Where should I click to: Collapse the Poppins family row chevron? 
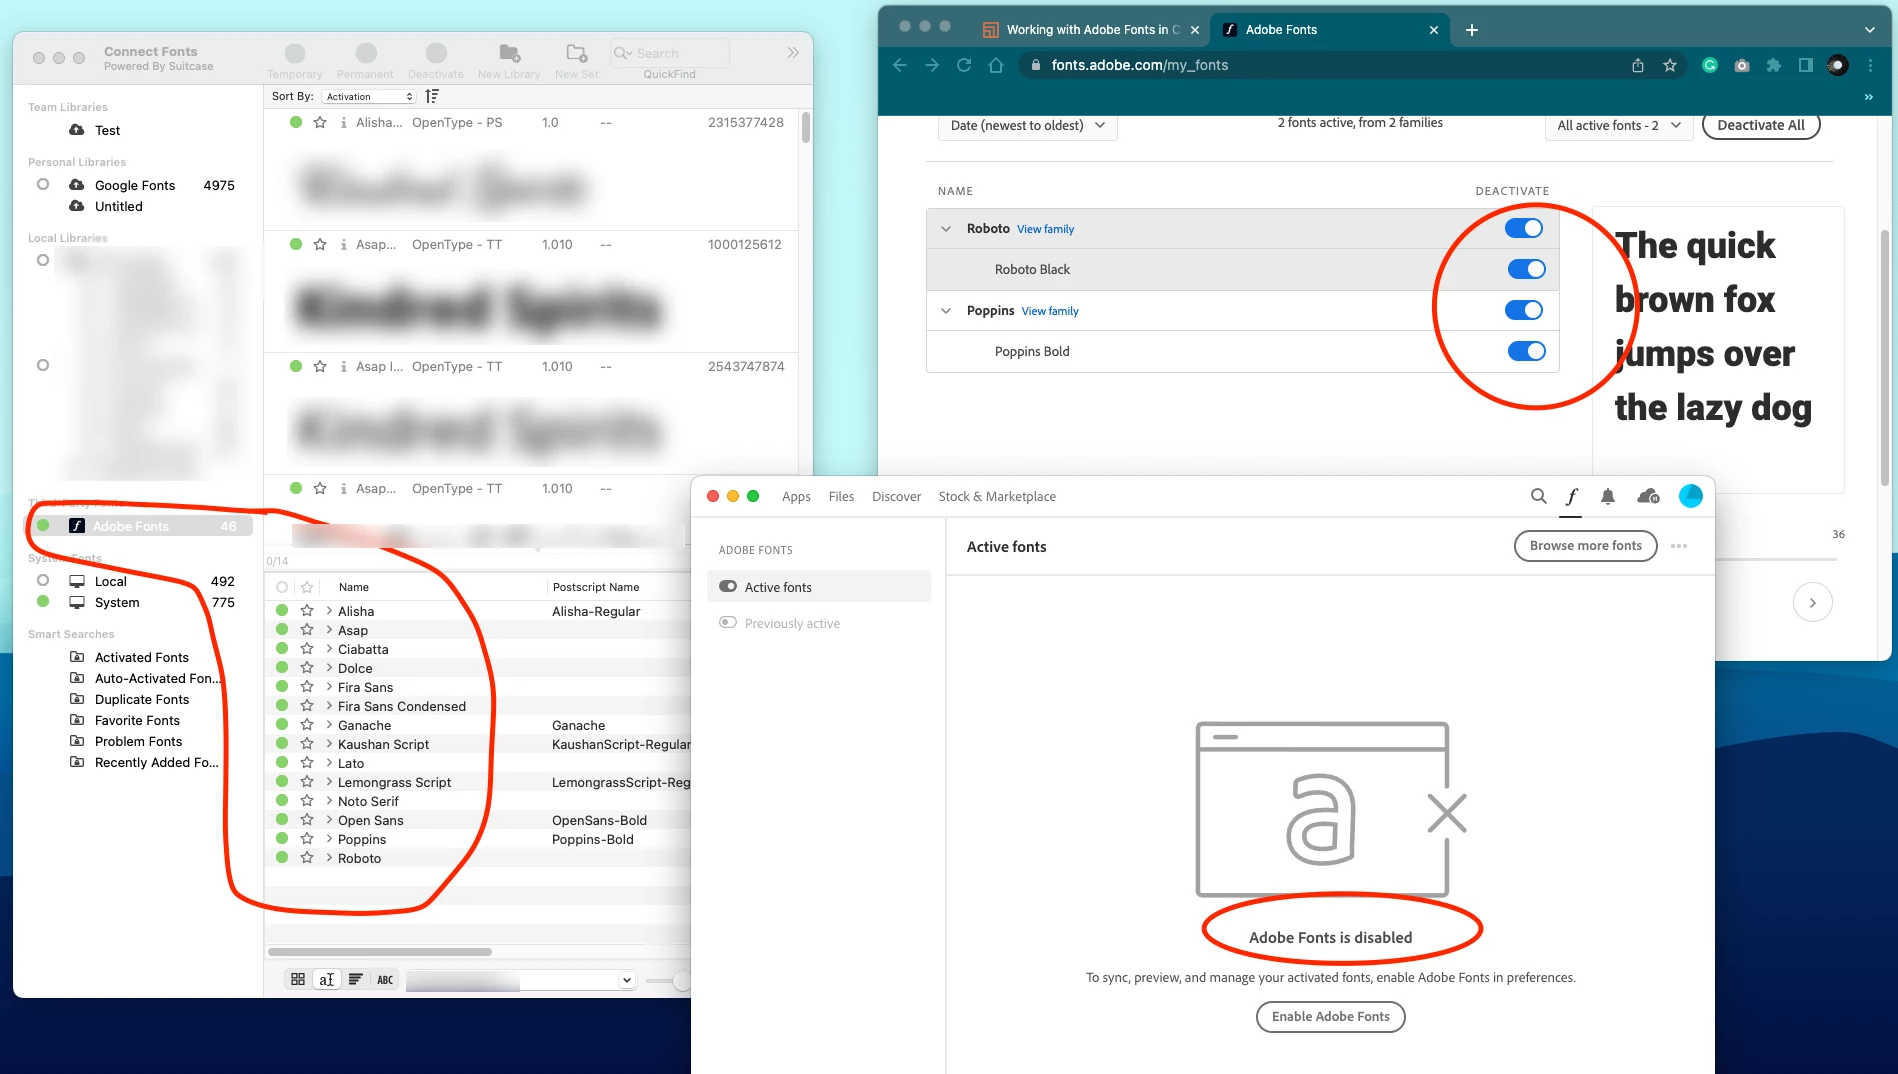pos(946,311)
